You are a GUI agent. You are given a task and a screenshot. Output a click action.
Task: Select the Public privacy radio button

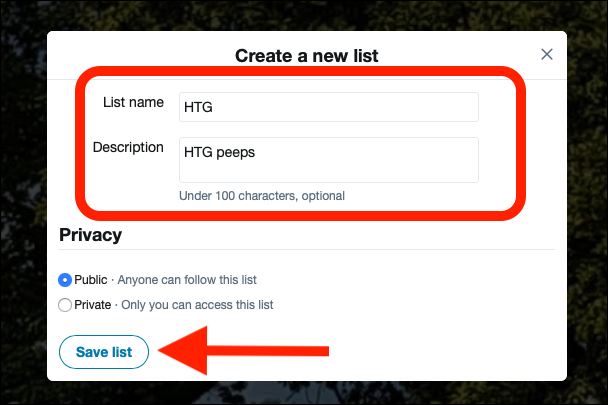(x=66, y=280)
